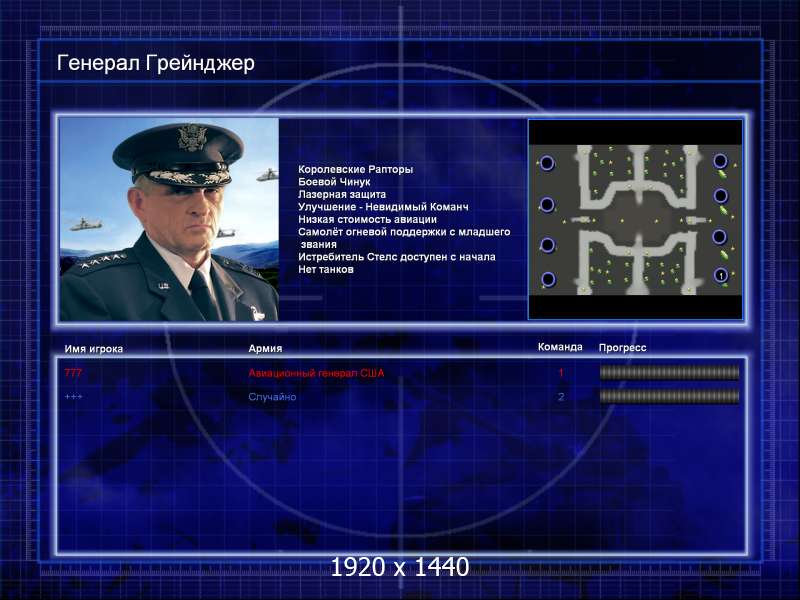Click 'Улучшение - Невидимый Команч' text

[383, 207]
